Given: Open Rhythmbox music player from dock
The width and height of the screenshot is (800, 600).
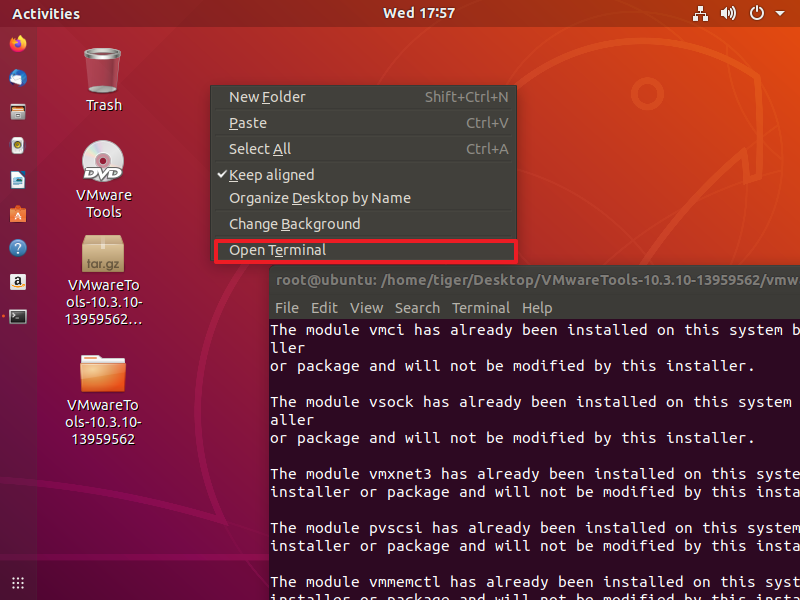Looking at the screenshot, I should coord(18,146).
